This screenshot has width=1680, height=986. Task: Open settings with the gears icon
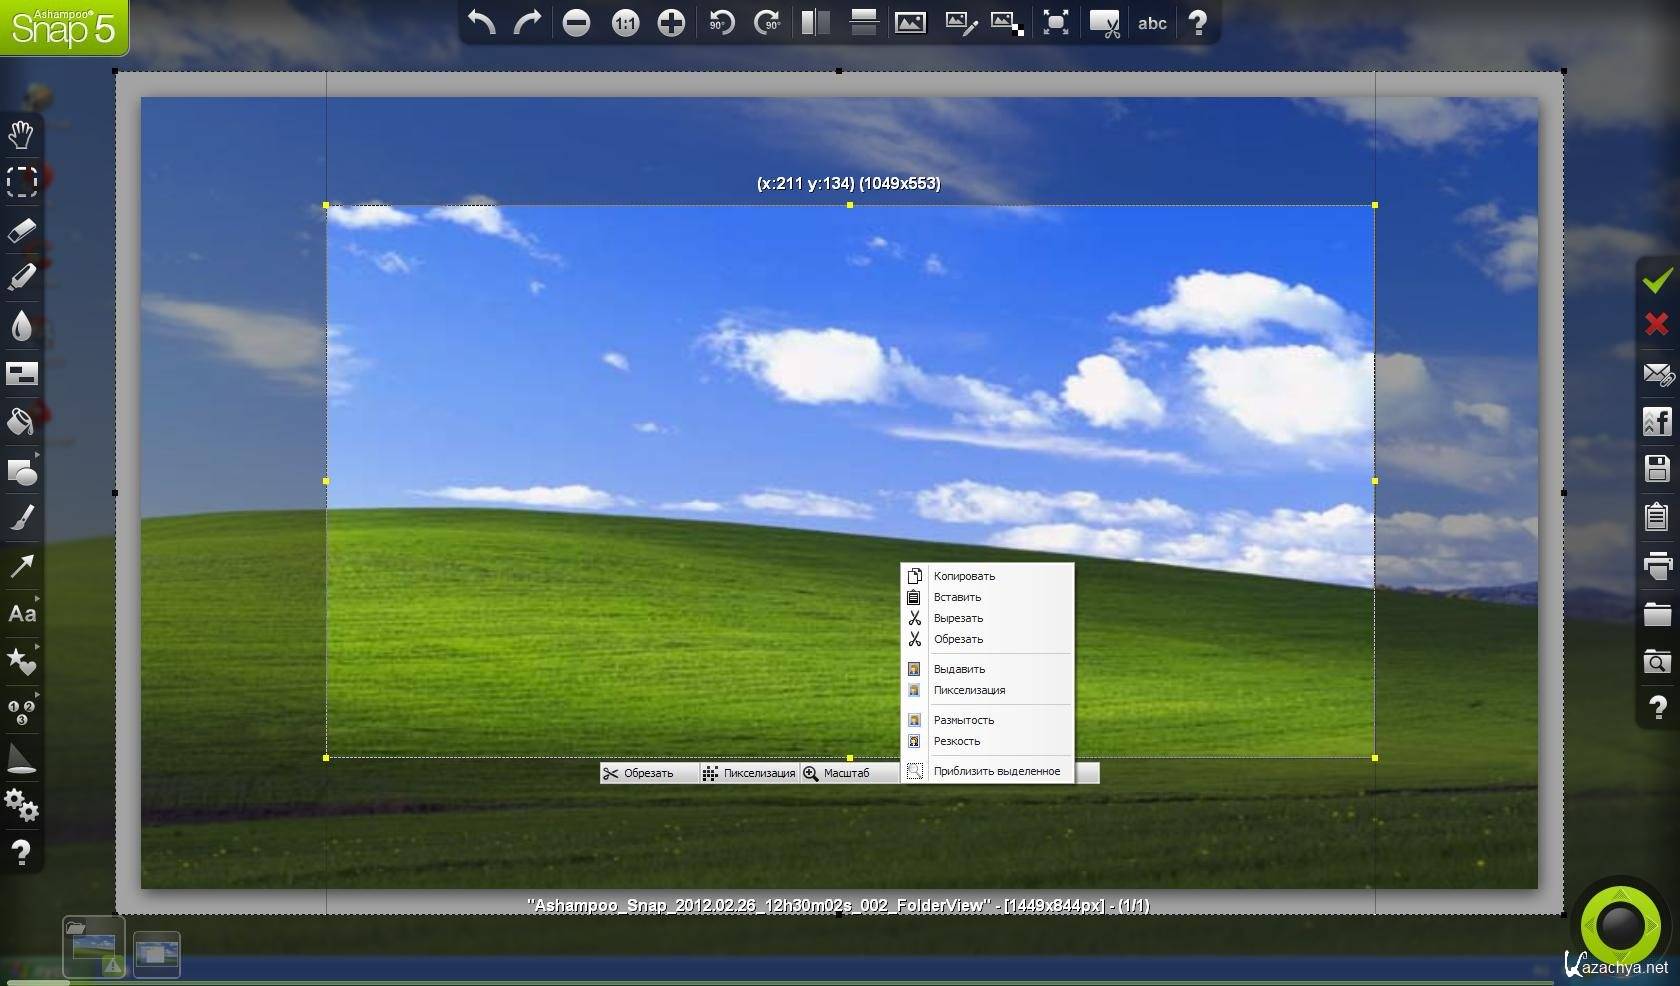tap(21, 805)
